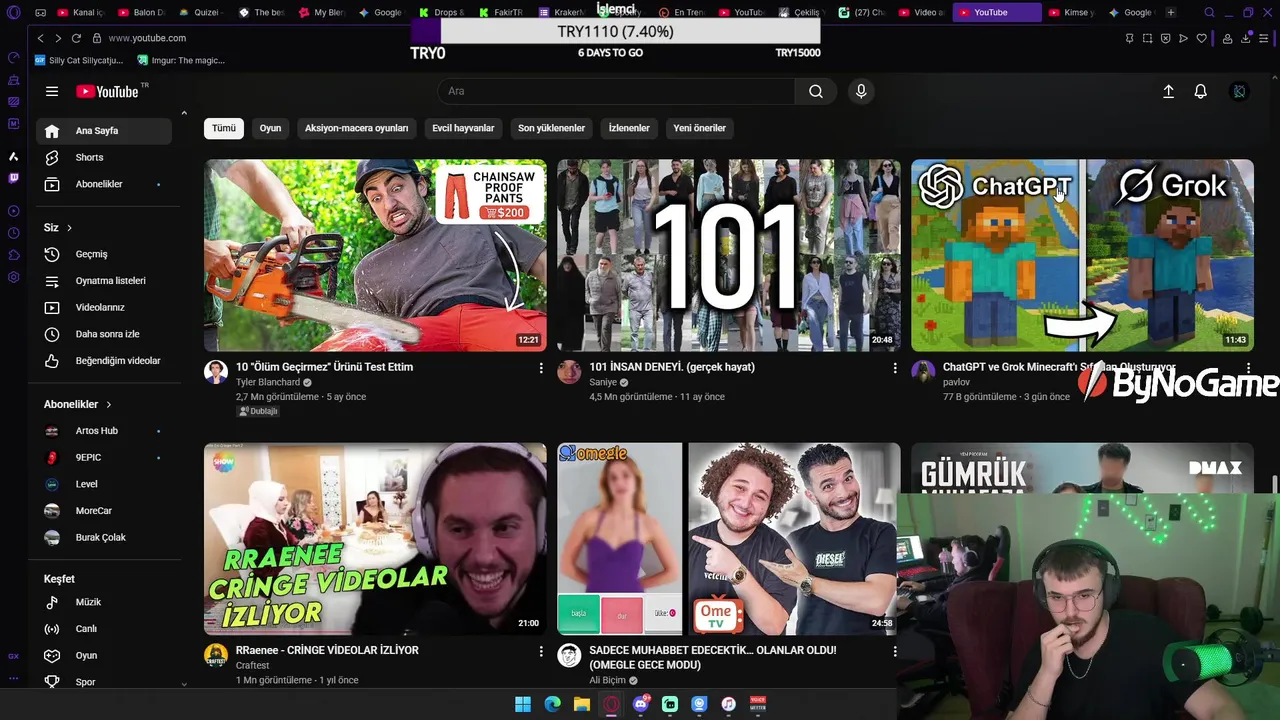1280x720 pixels.
Task: Open Canlı live section
Action: 104,629
